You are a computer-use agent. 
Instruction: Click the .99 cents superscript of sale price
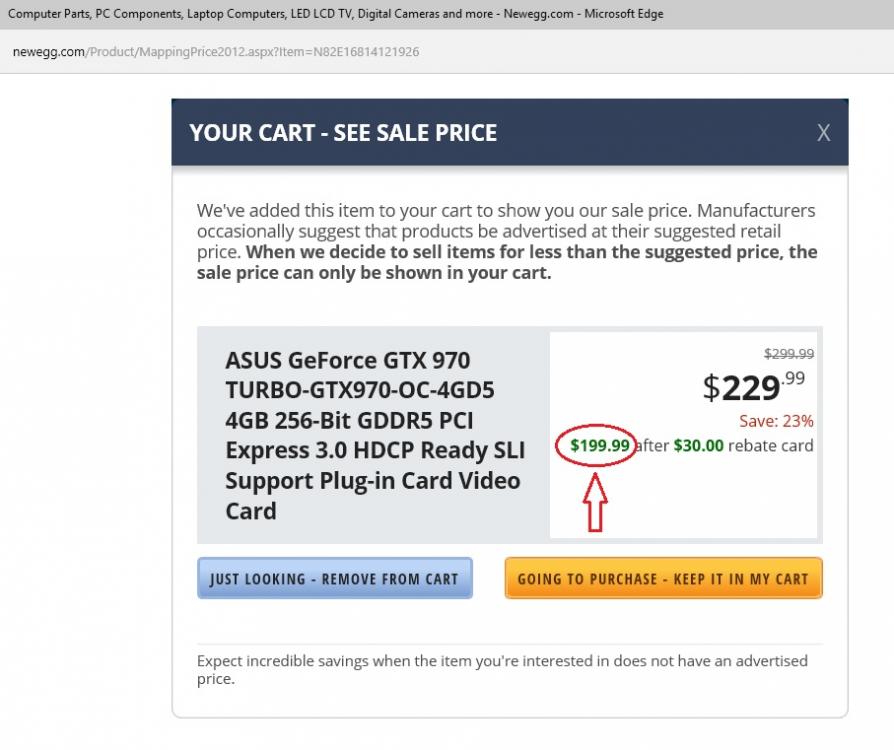coord(794,378)
